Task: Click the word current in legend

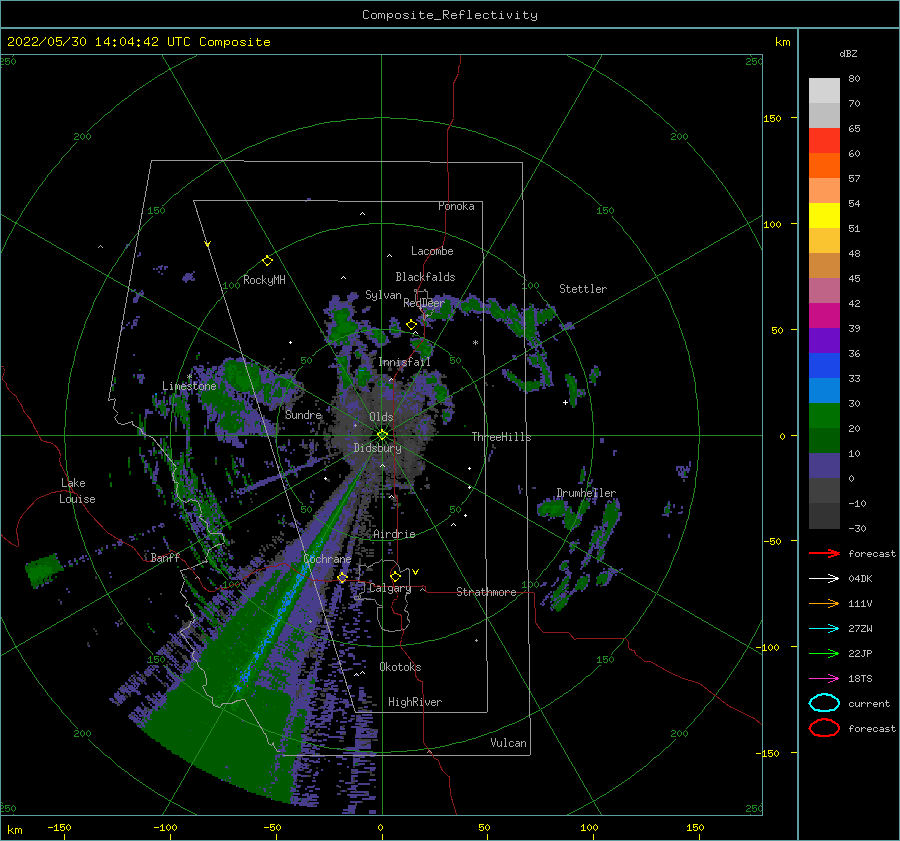Action: 869,703
